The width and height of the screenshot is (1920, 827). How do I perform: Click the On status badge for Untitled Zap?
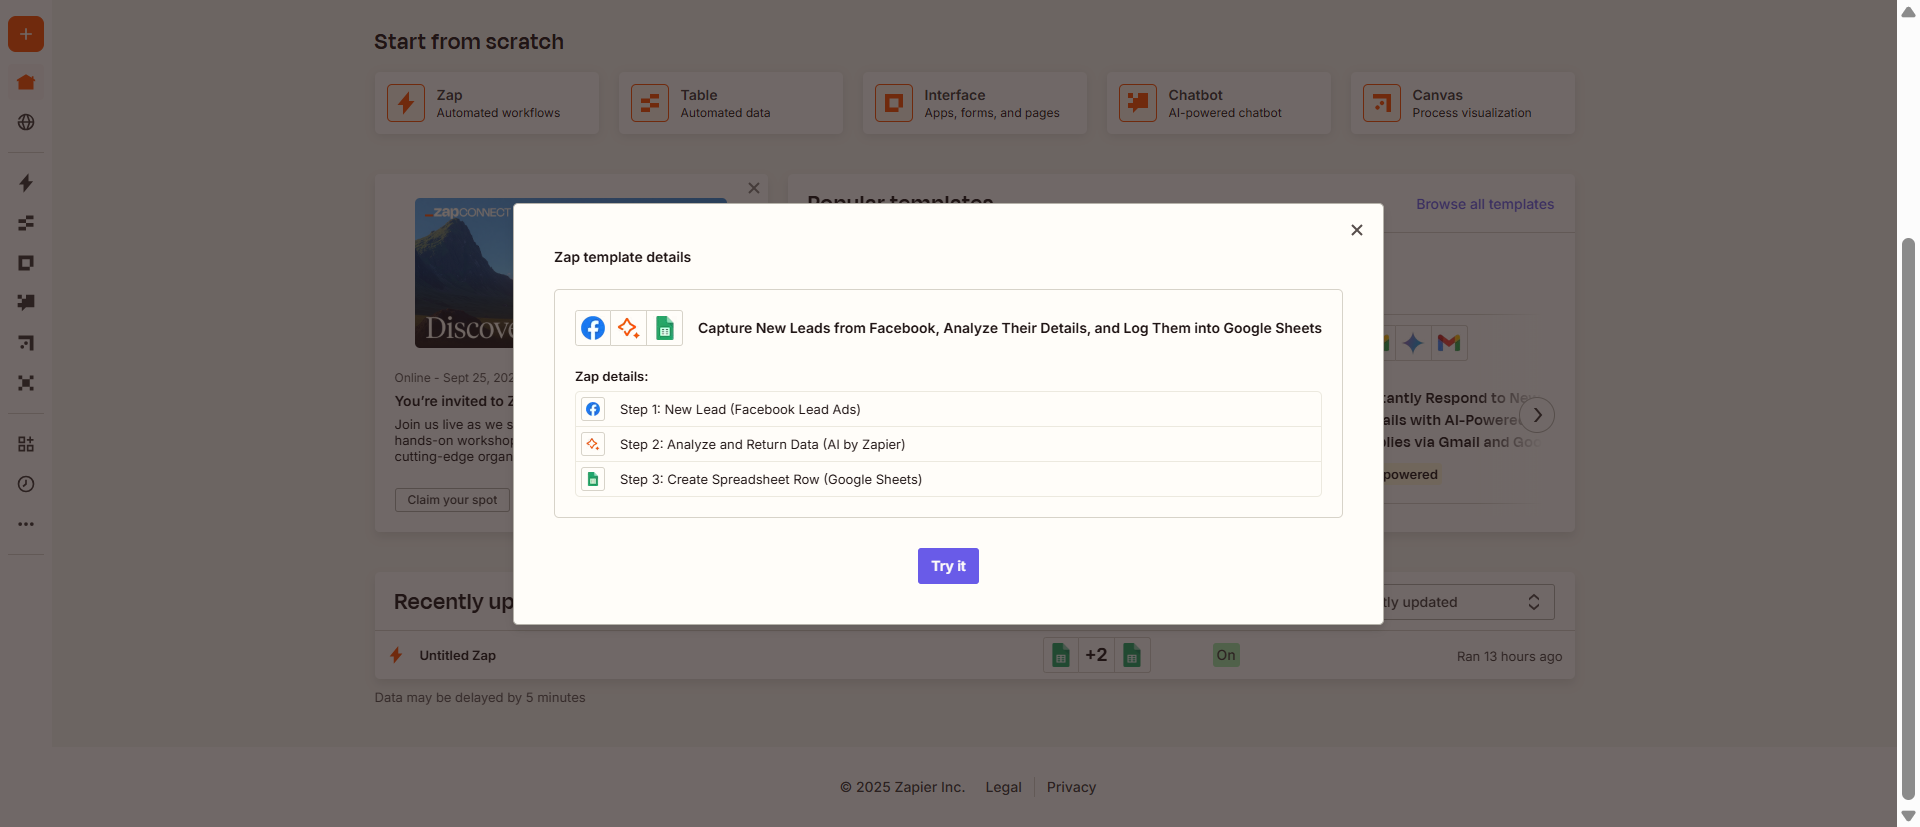click(x=1226, y=655)
